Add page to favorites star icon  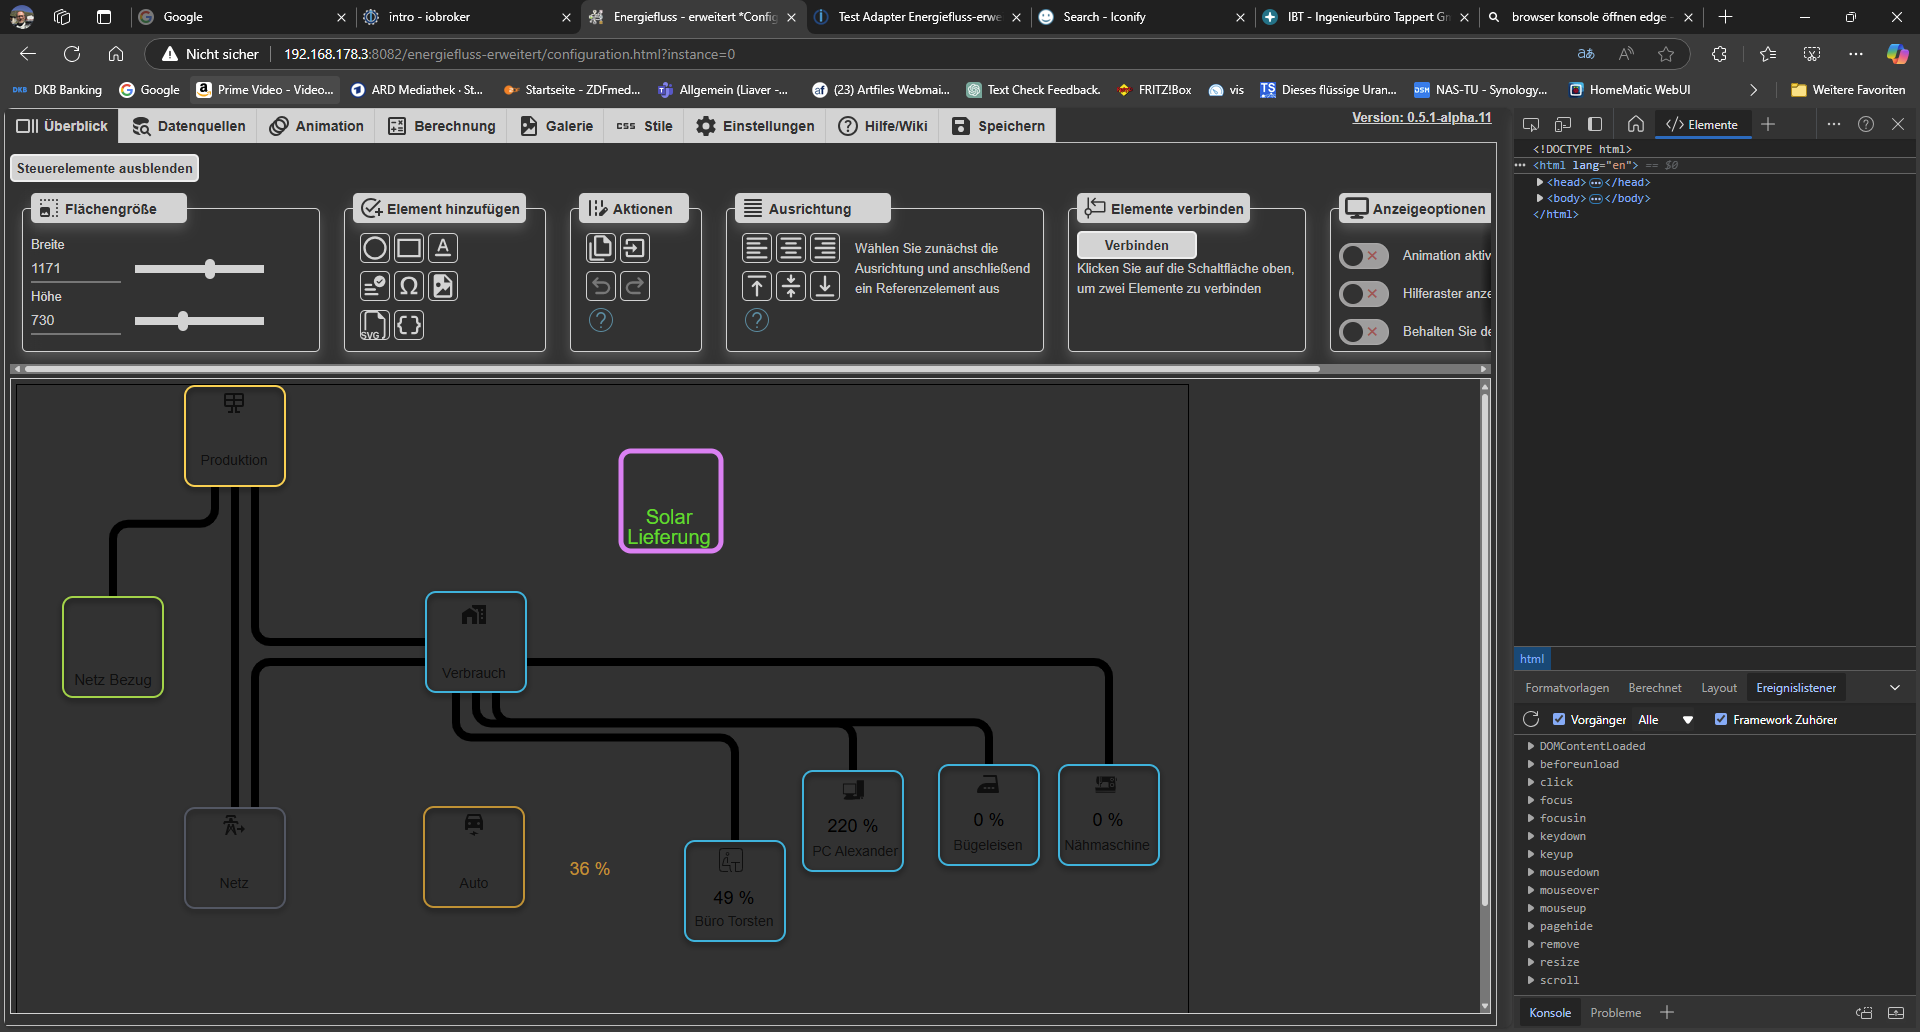(x=1666, y=54)
